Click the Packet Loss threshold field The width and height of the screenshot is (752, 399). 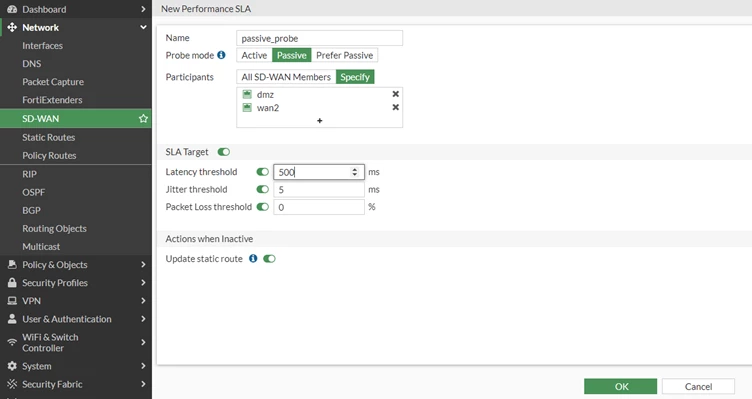[x=319, y=207]
